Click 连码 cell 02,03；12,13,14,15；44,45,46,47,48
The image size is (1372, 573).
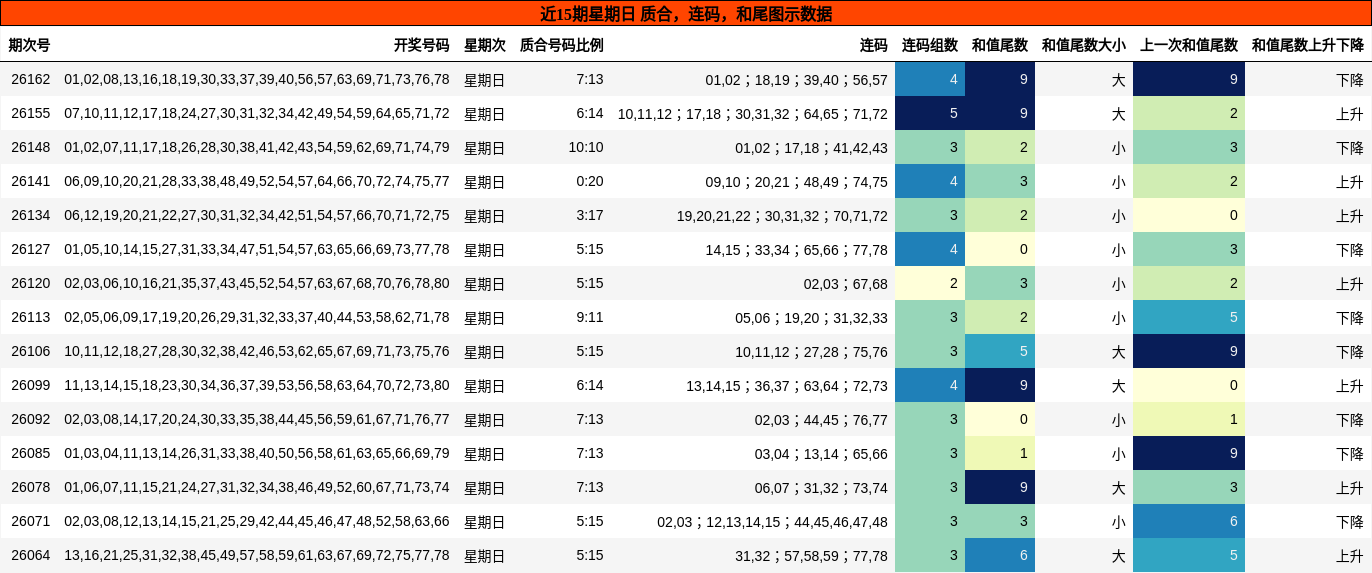tap(772, 521)
